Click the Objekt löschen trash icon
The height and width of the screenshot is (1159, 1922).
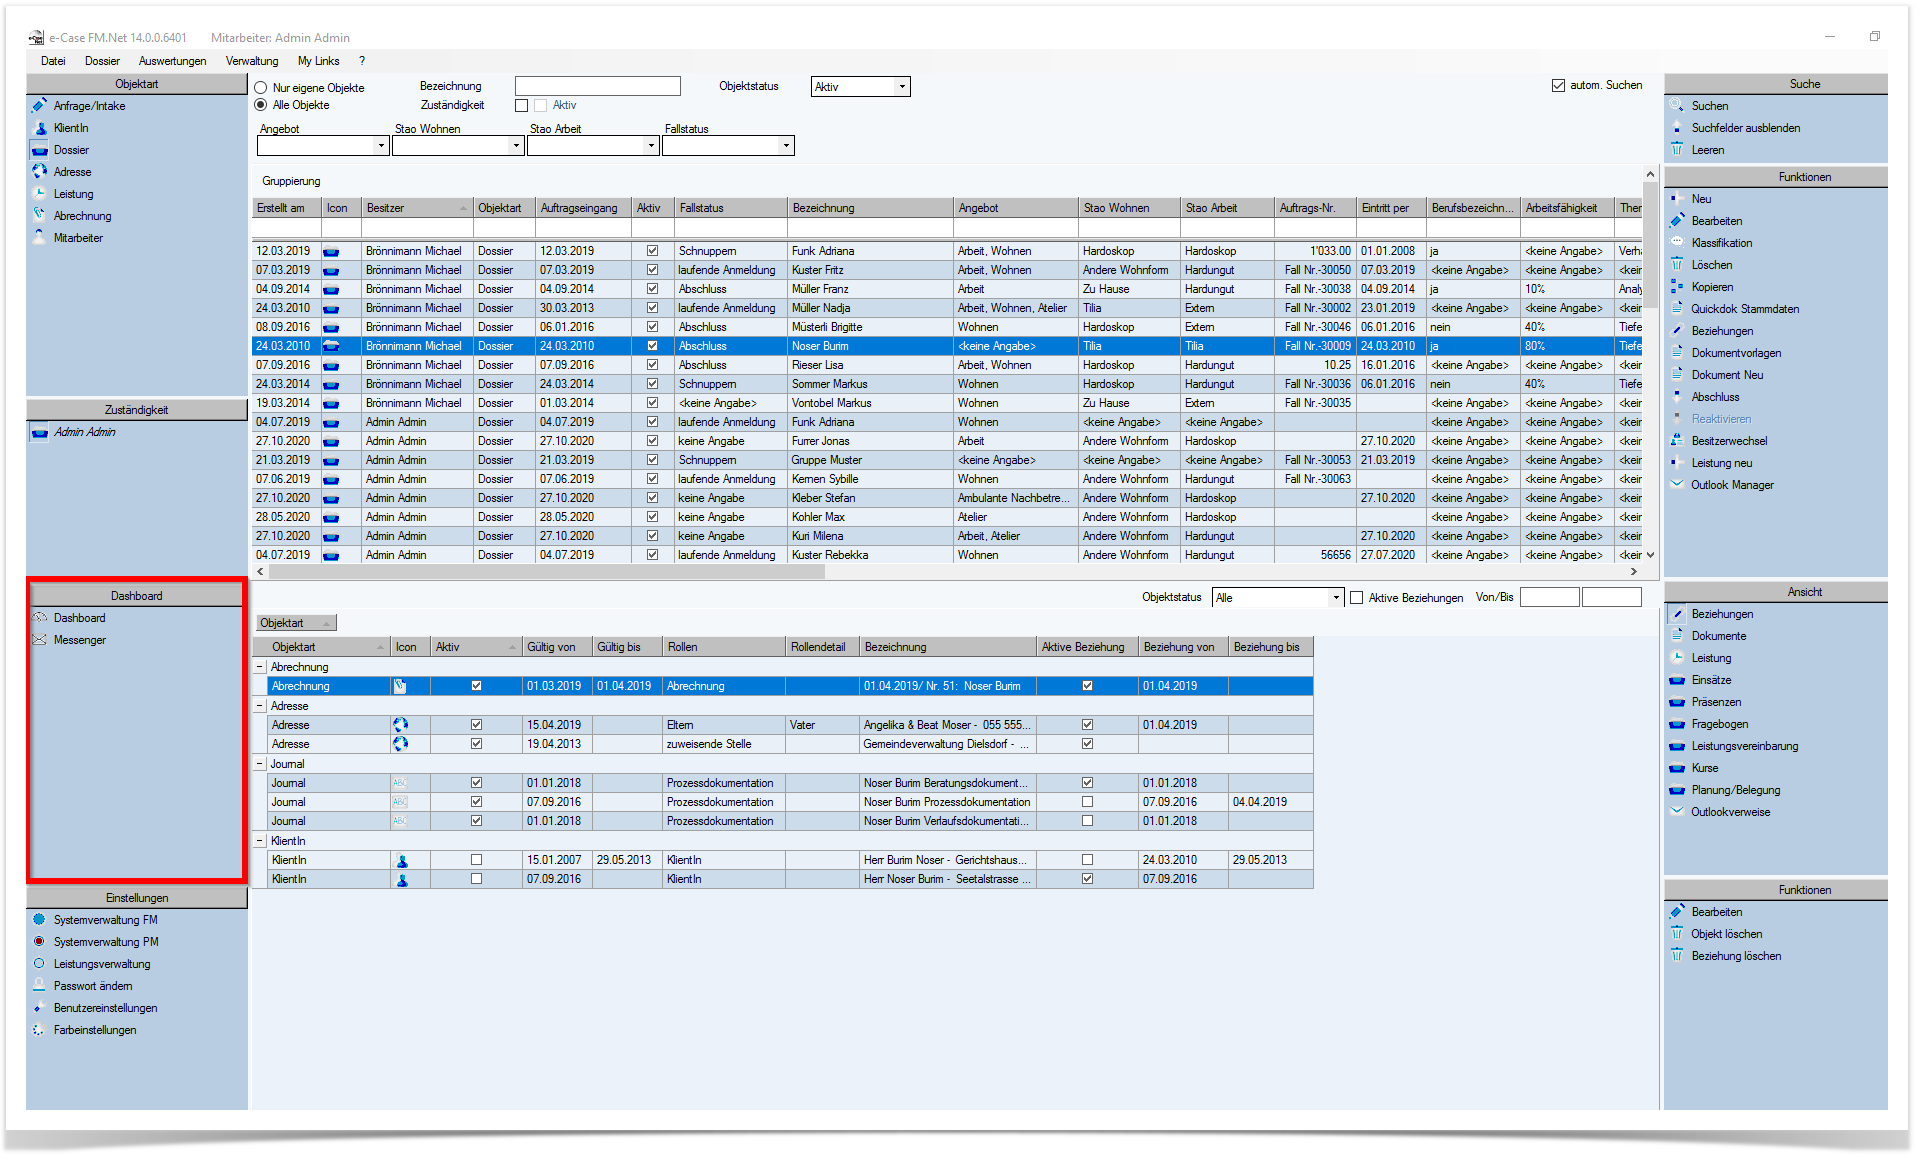pos(1677,934)
